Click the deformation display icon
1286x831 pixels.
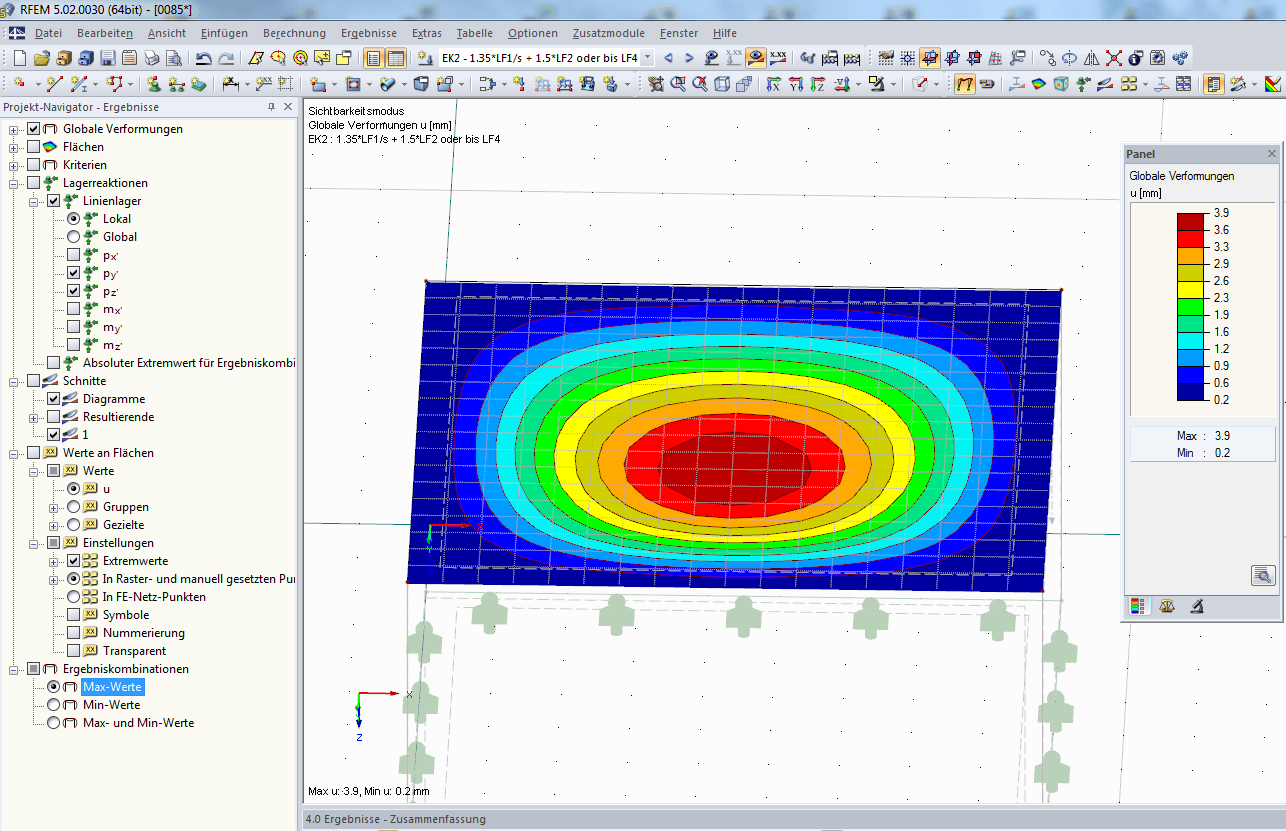[965, 84]
